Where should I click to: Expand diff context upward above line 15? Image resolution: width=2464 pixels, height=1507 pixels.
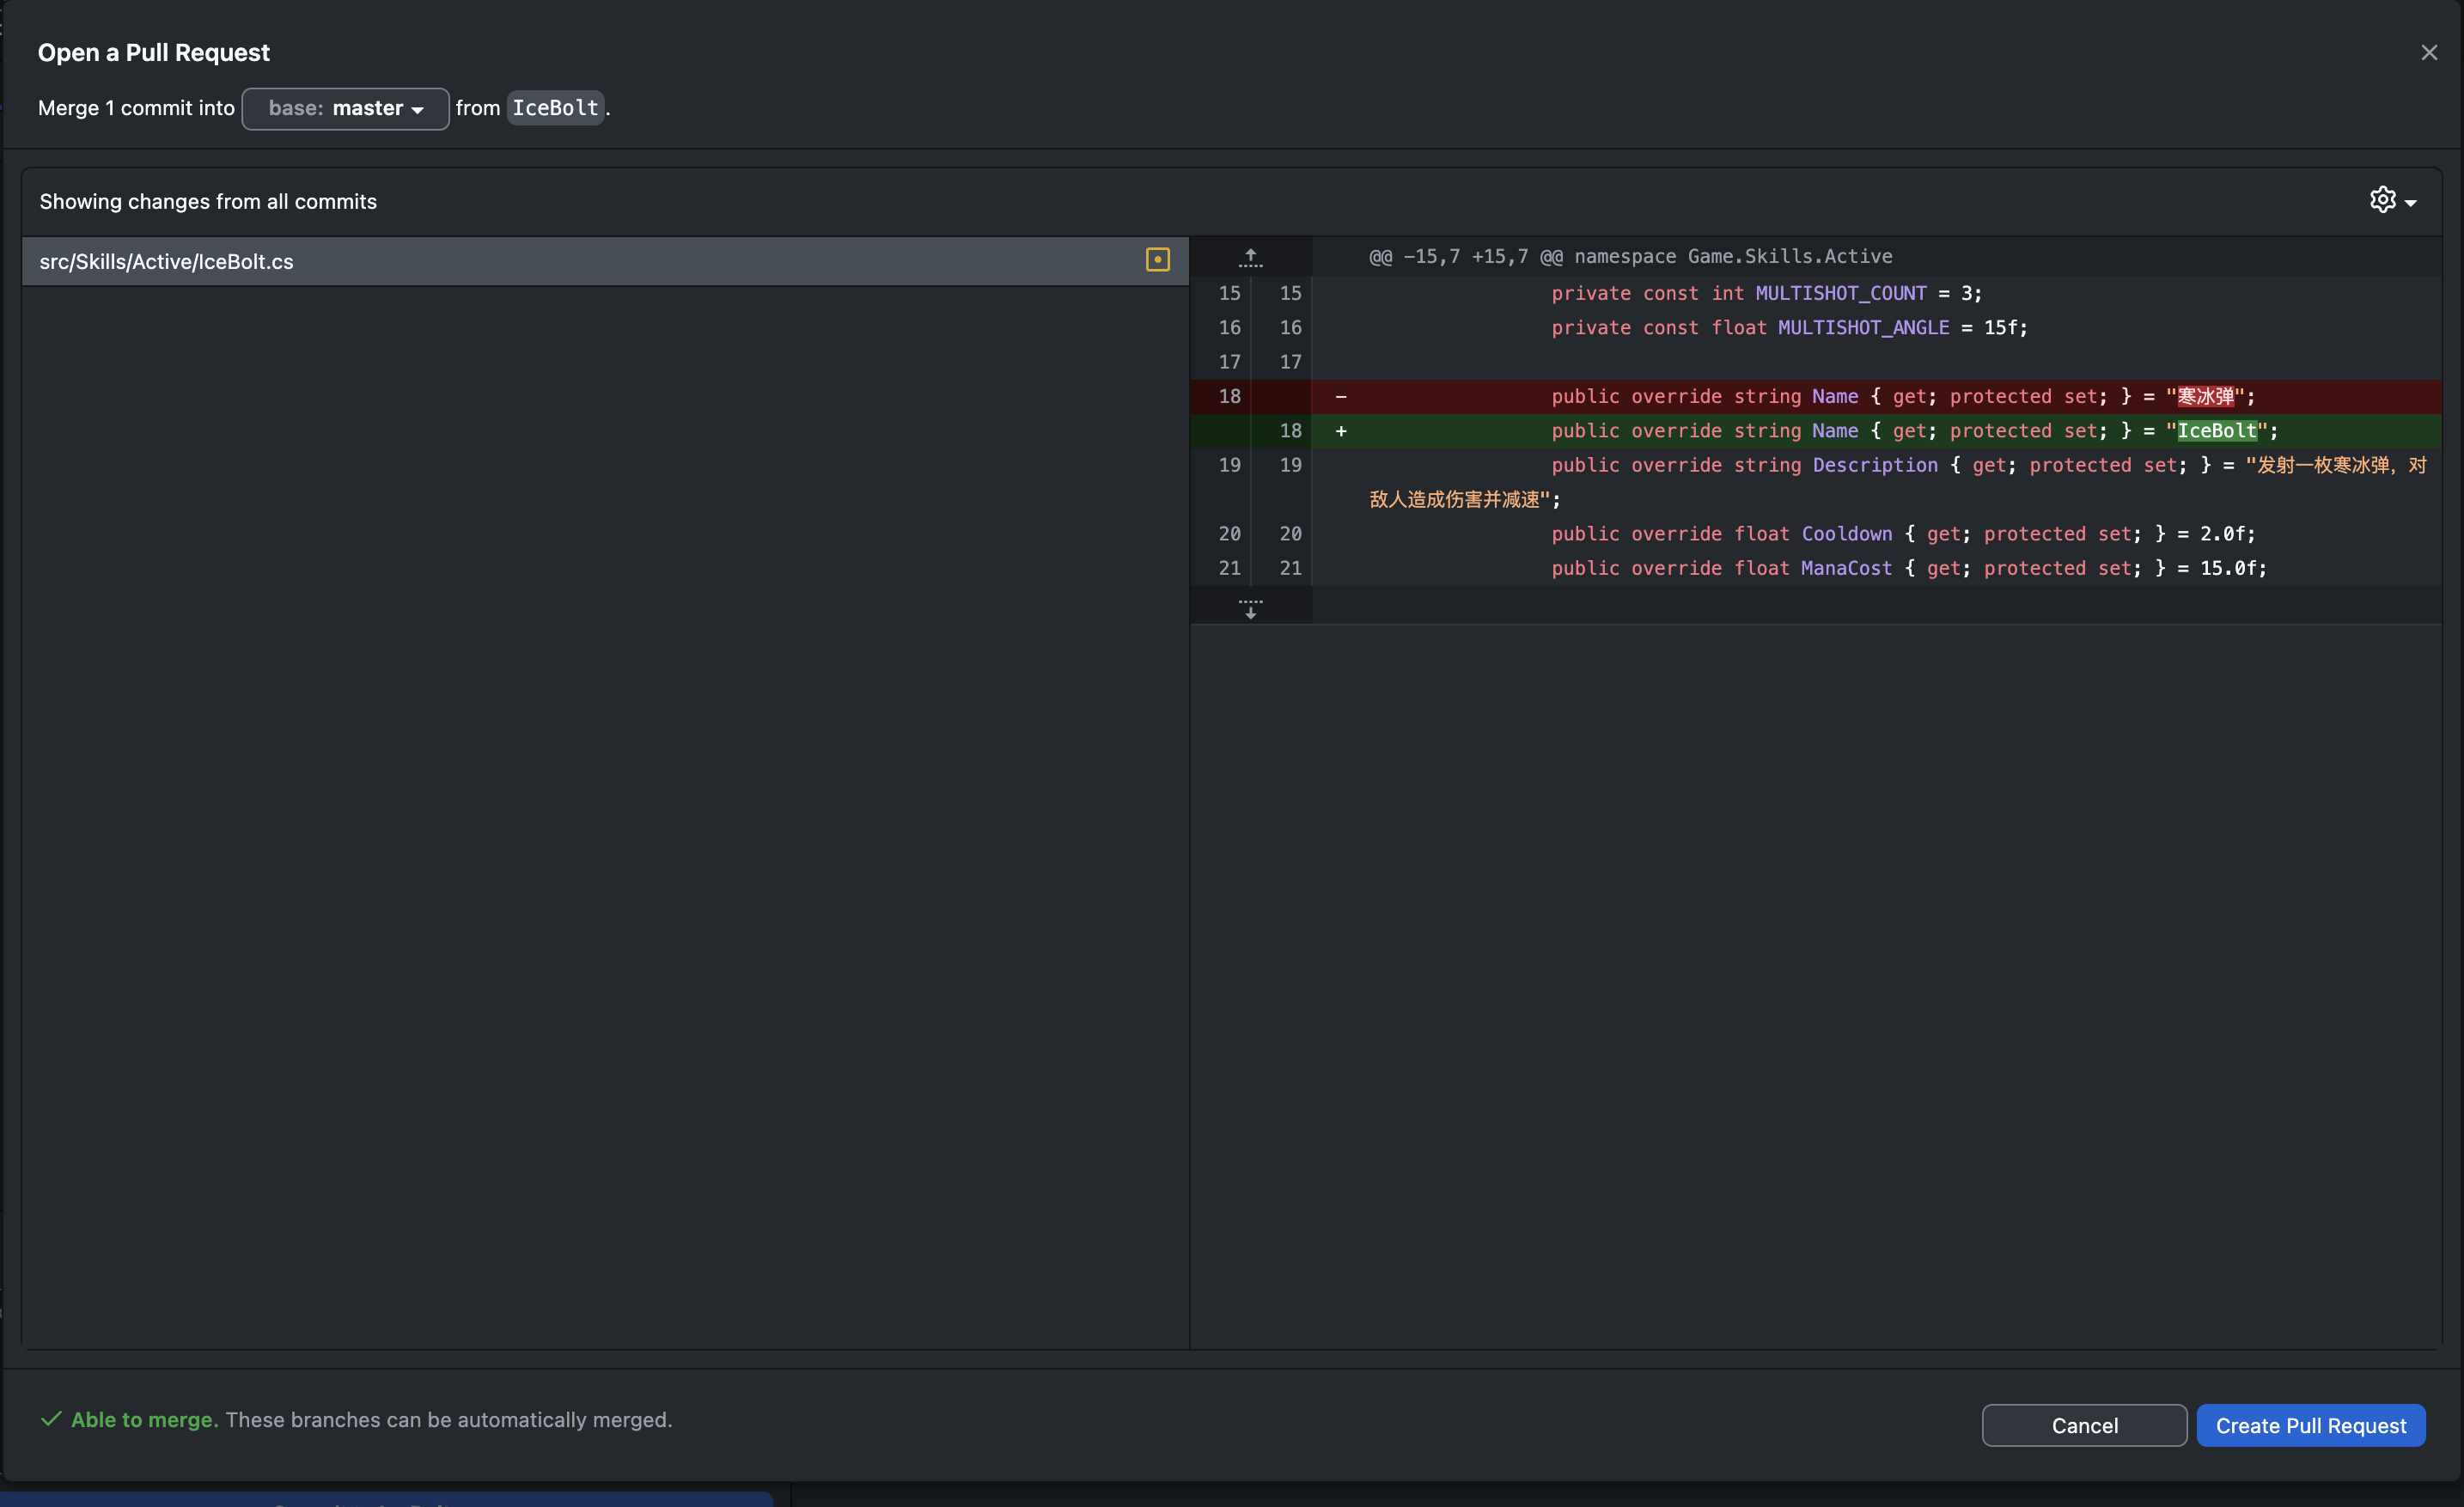[1250, 257]
